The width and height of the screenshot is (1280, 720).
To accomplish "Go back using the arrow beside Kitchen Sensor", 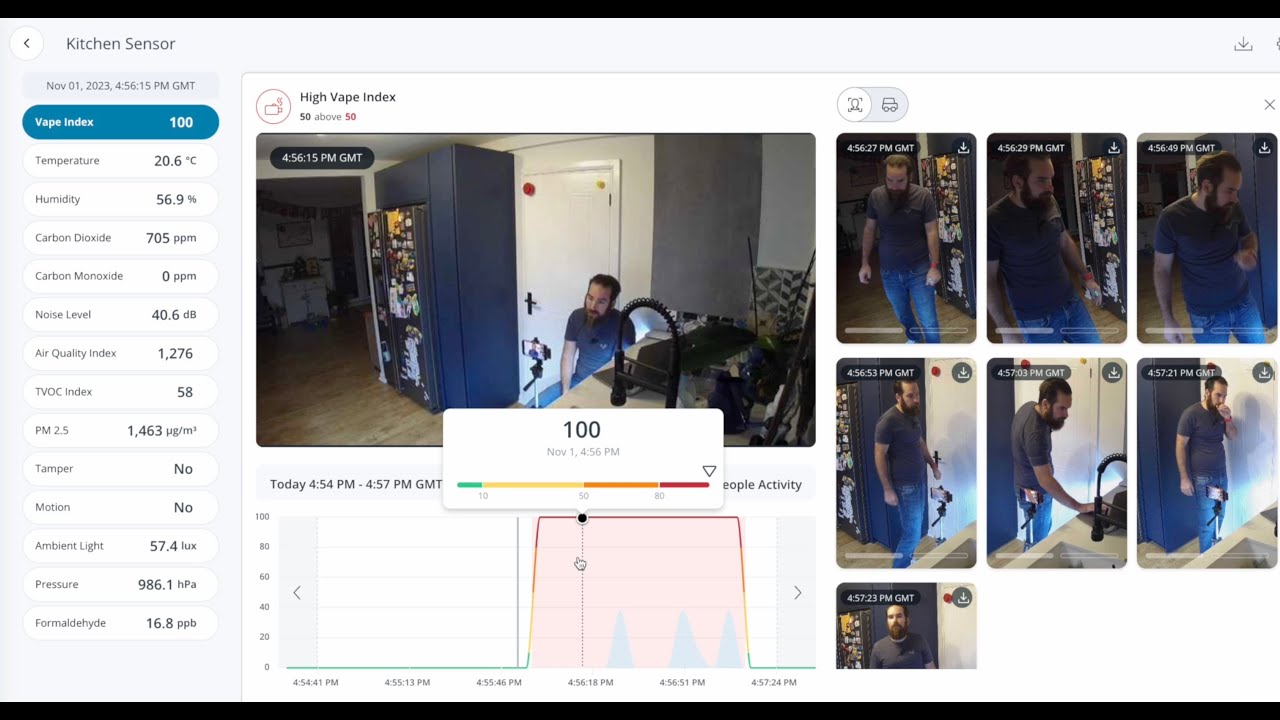I will coord(26,43).
